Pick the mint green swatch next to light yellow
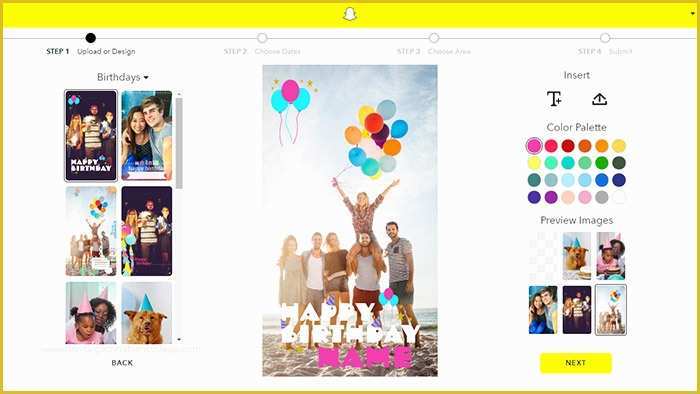700x394 pixels. coord(551,163)
